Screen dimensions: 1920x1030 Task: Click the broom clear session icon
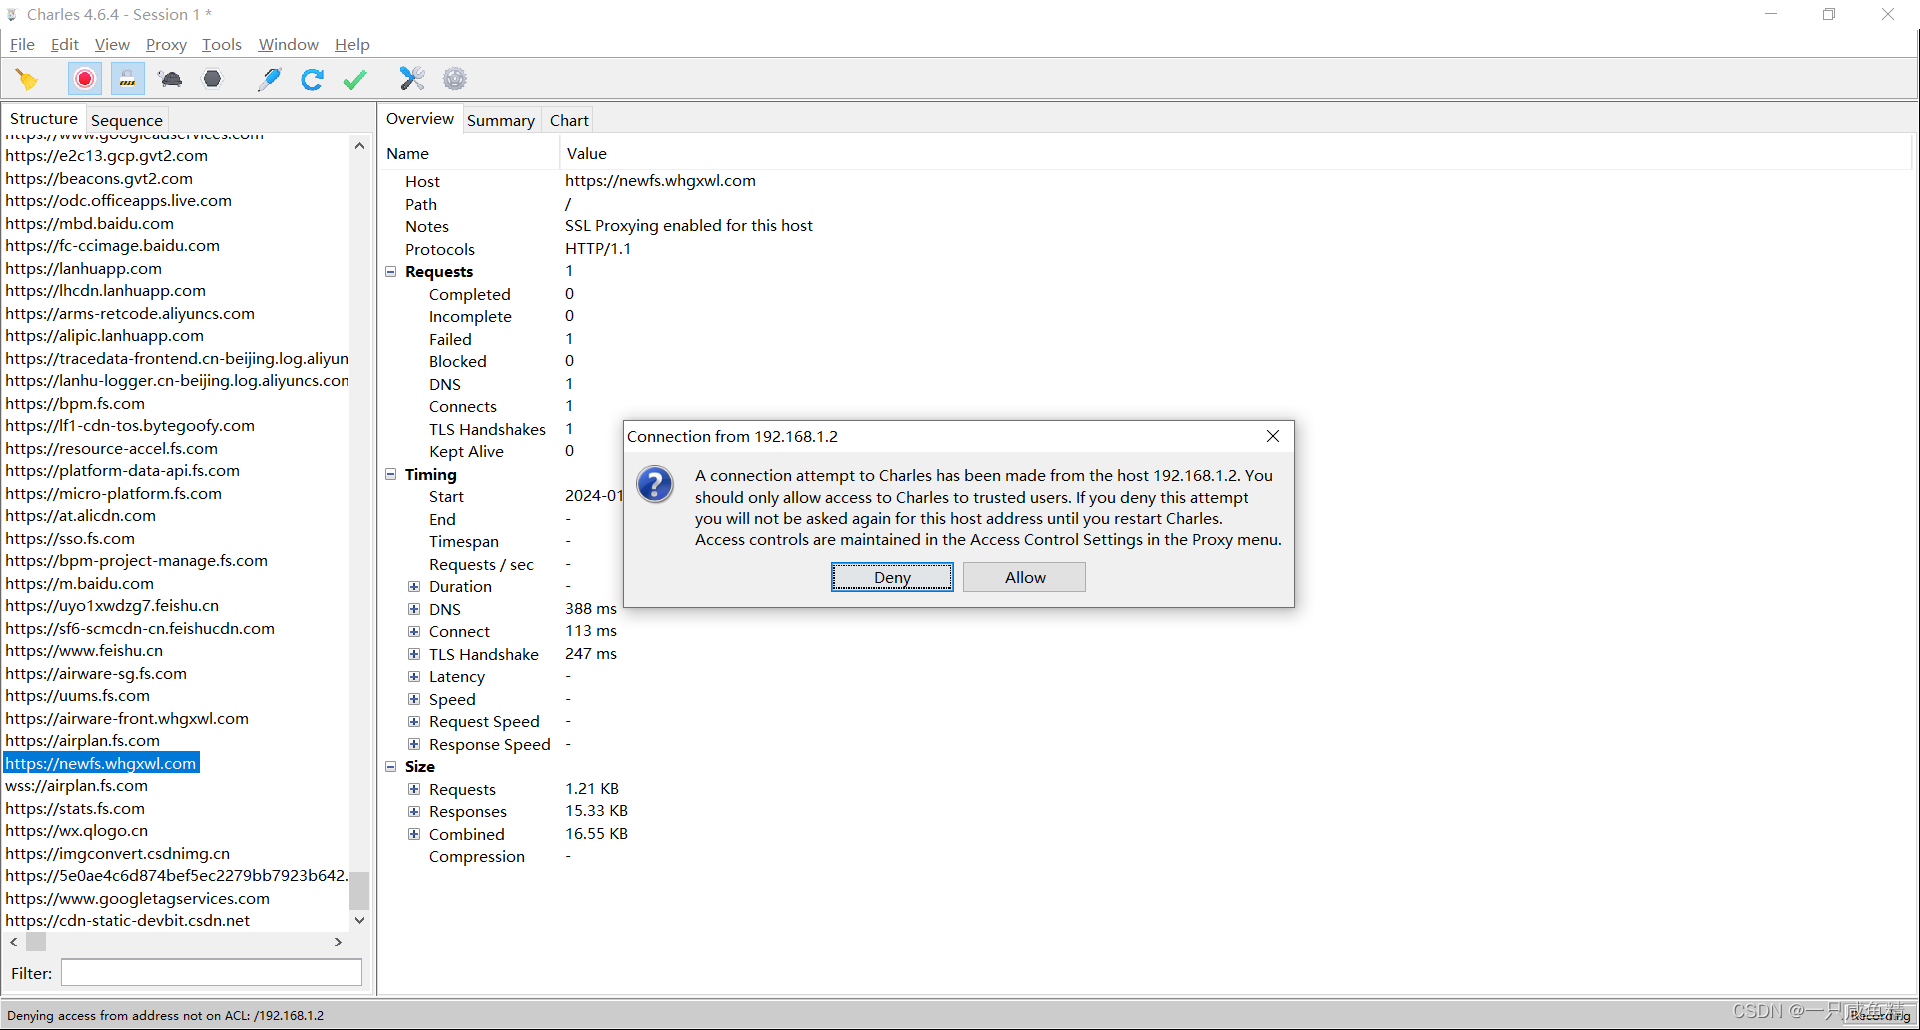tap(27, 79)
